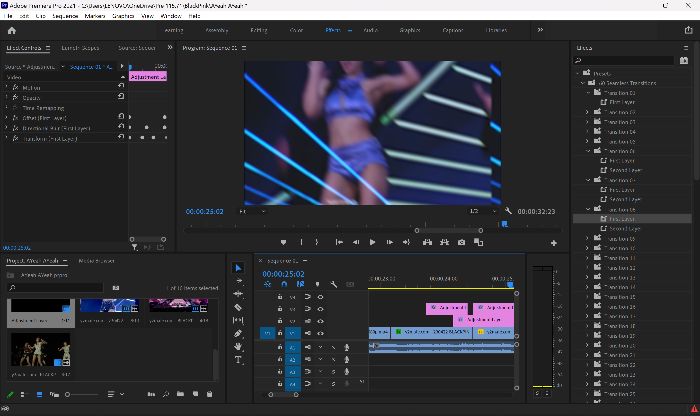
Task: Click Go to In point button
Action: tap(339, 242)
